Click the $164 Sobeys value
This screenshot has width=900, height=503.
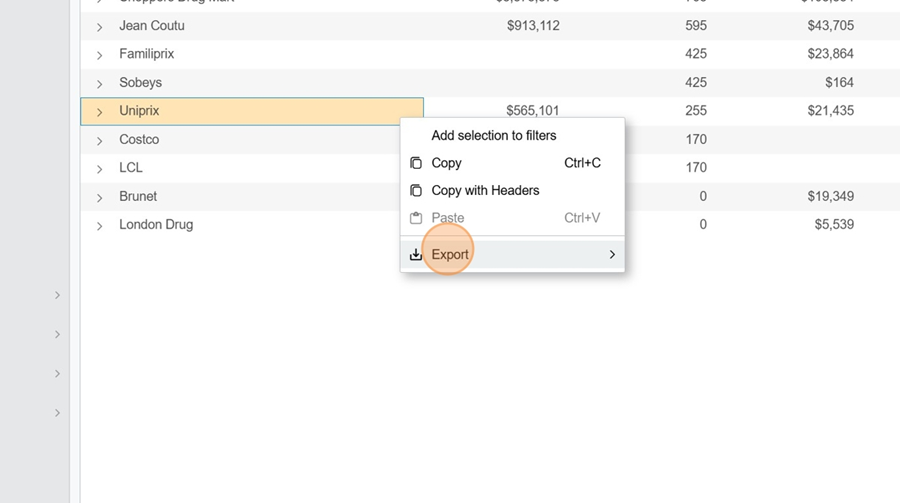click(839, 83)
